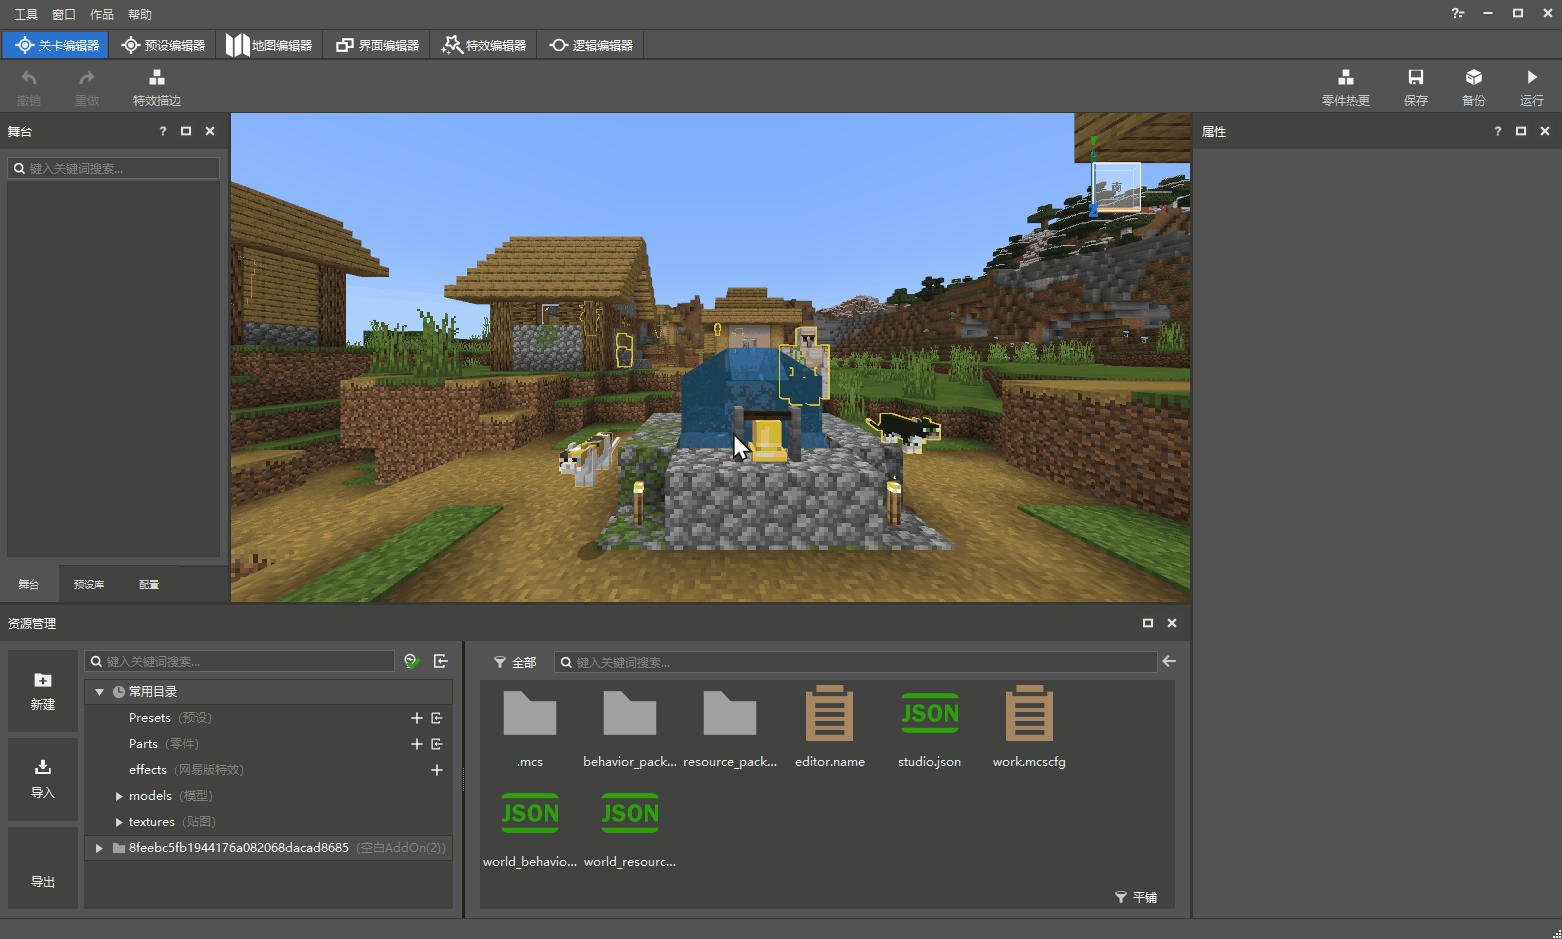Click the help icon in the 属性 panel header

tap(1498, 131)
